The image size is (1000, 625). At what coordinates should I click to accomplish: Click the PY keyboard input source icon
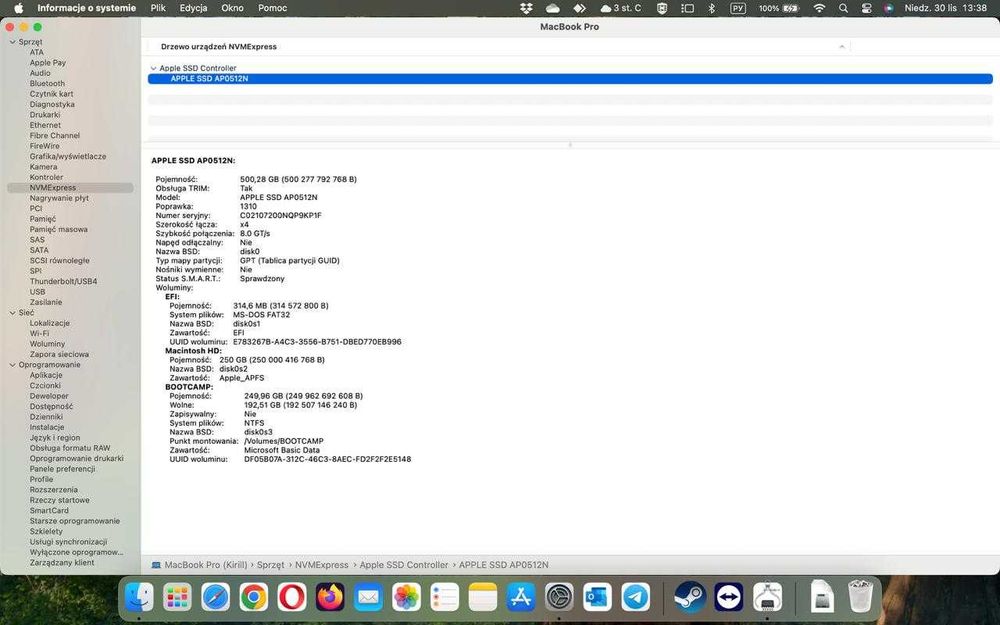738,8
